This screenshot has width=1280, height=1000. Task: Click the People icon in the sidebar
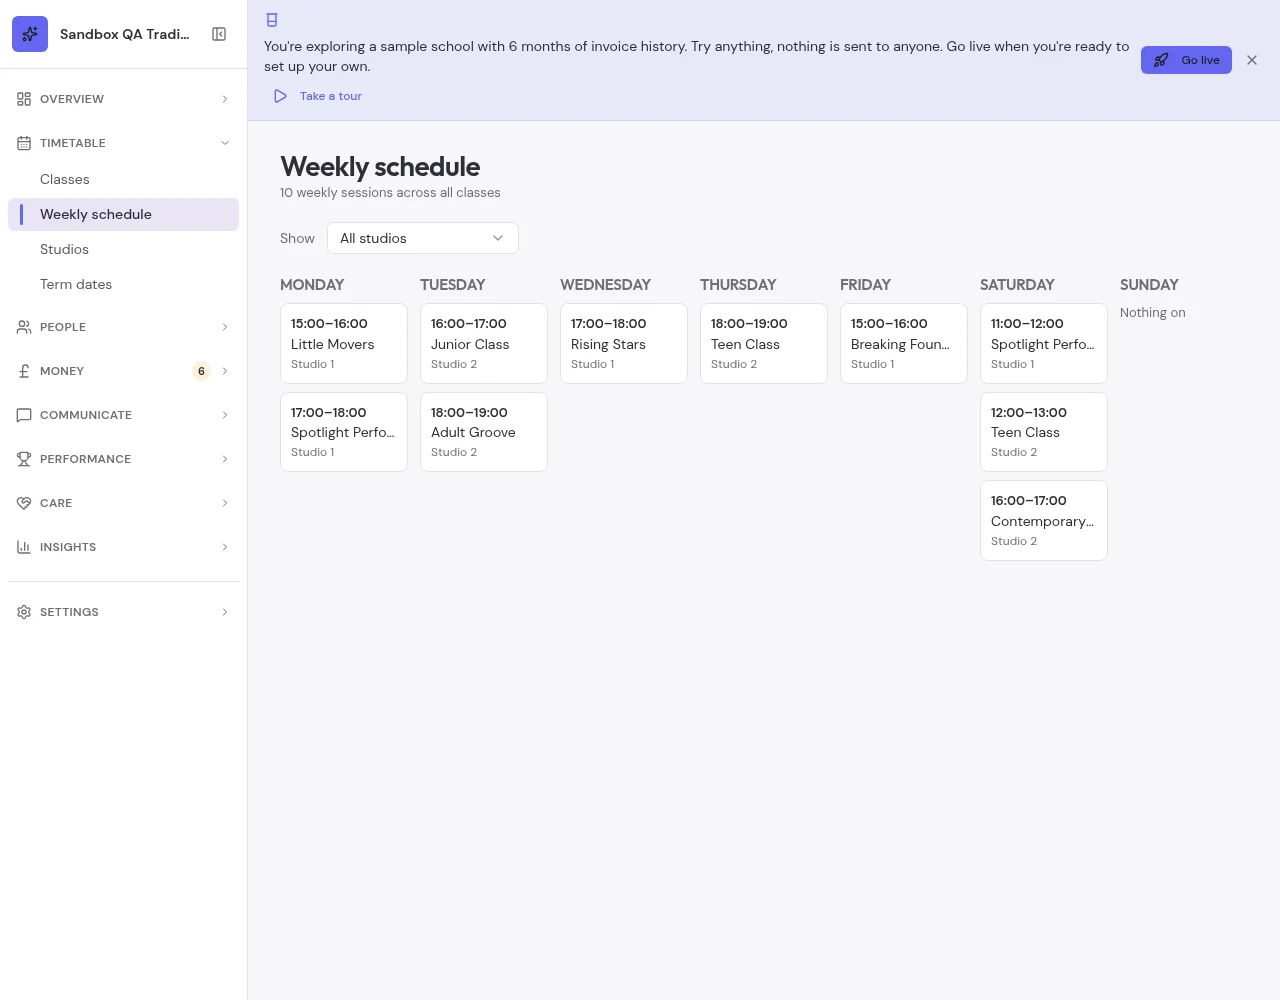tap(24, 327)
